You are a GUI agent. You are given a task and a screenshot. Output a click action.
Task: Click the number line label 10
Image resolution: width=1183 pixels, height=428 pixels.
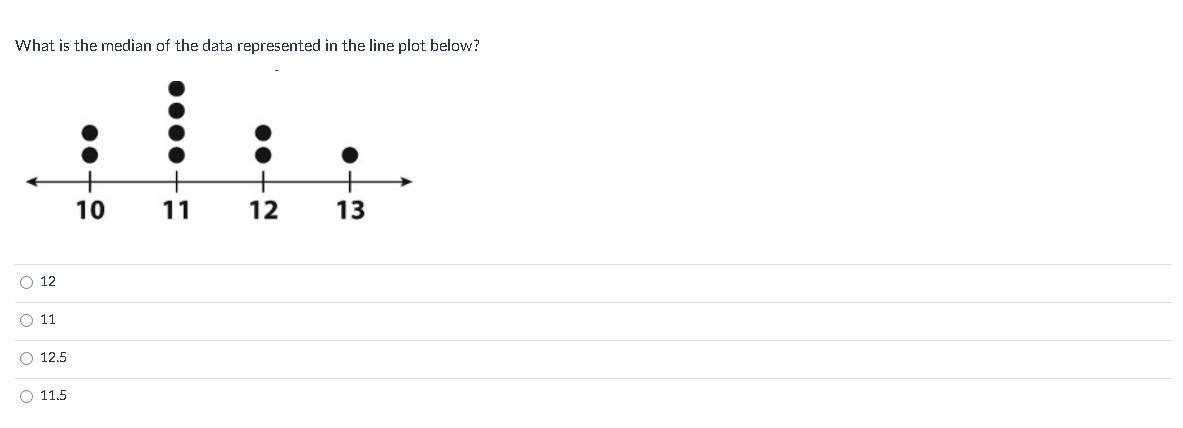coord(90,210)
